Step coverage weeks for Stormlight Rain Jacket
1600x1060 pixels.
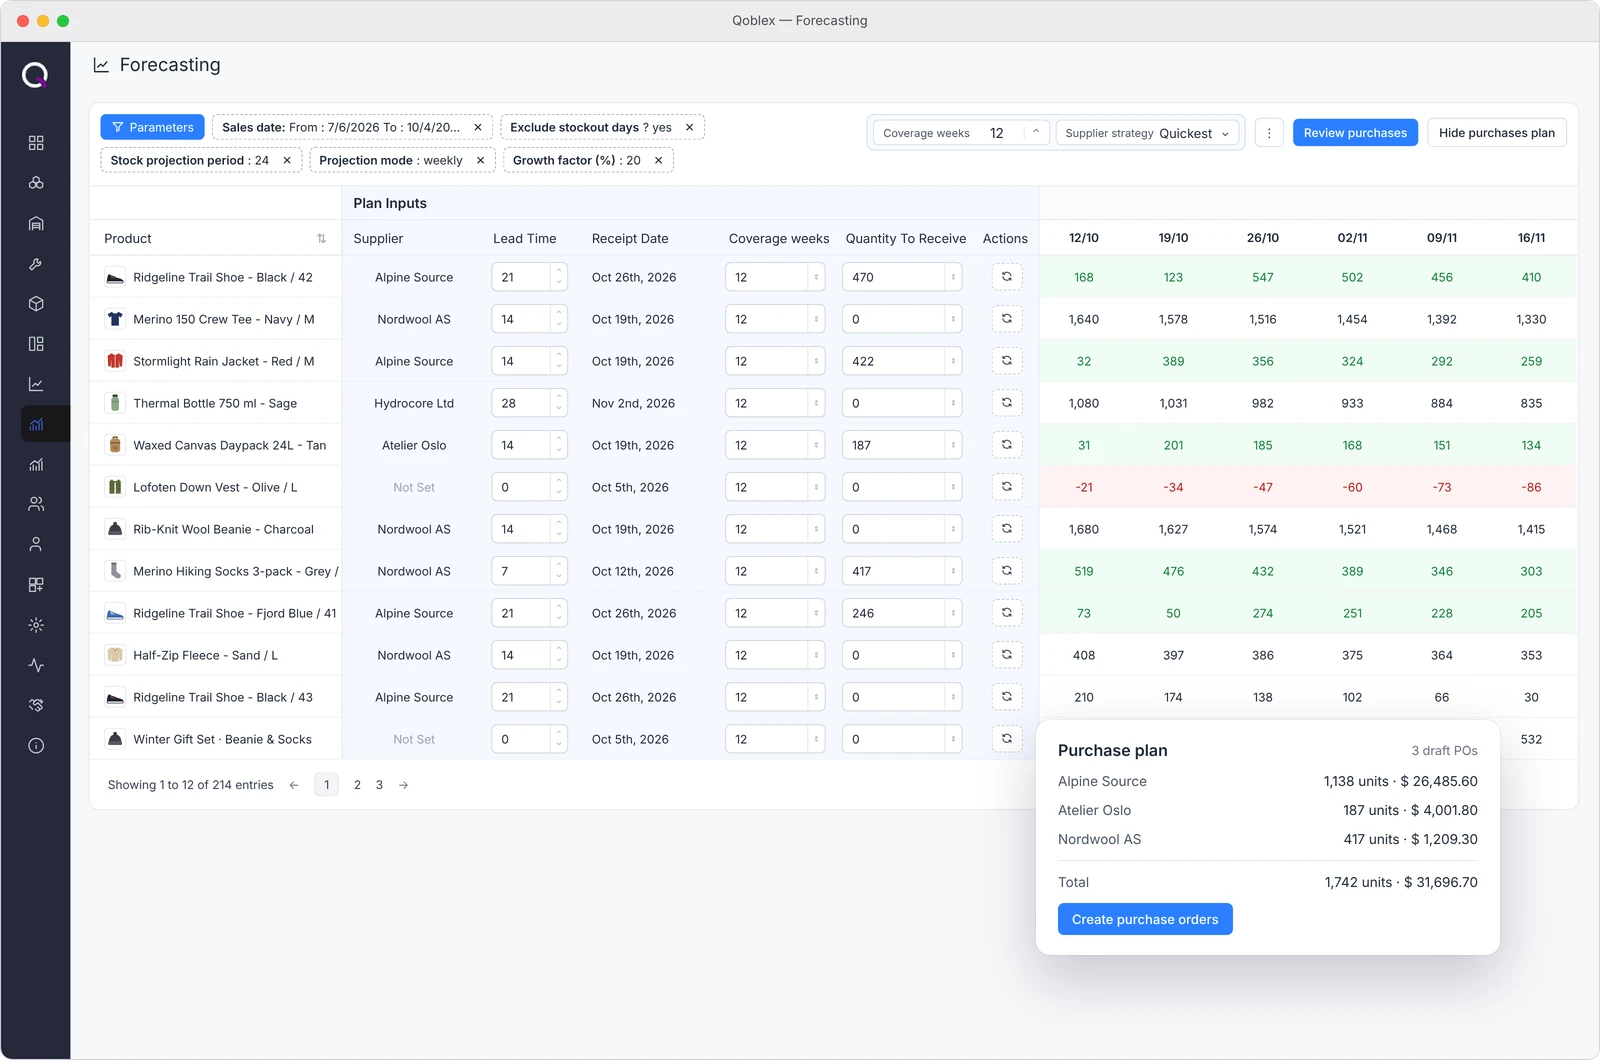point(816,361)
